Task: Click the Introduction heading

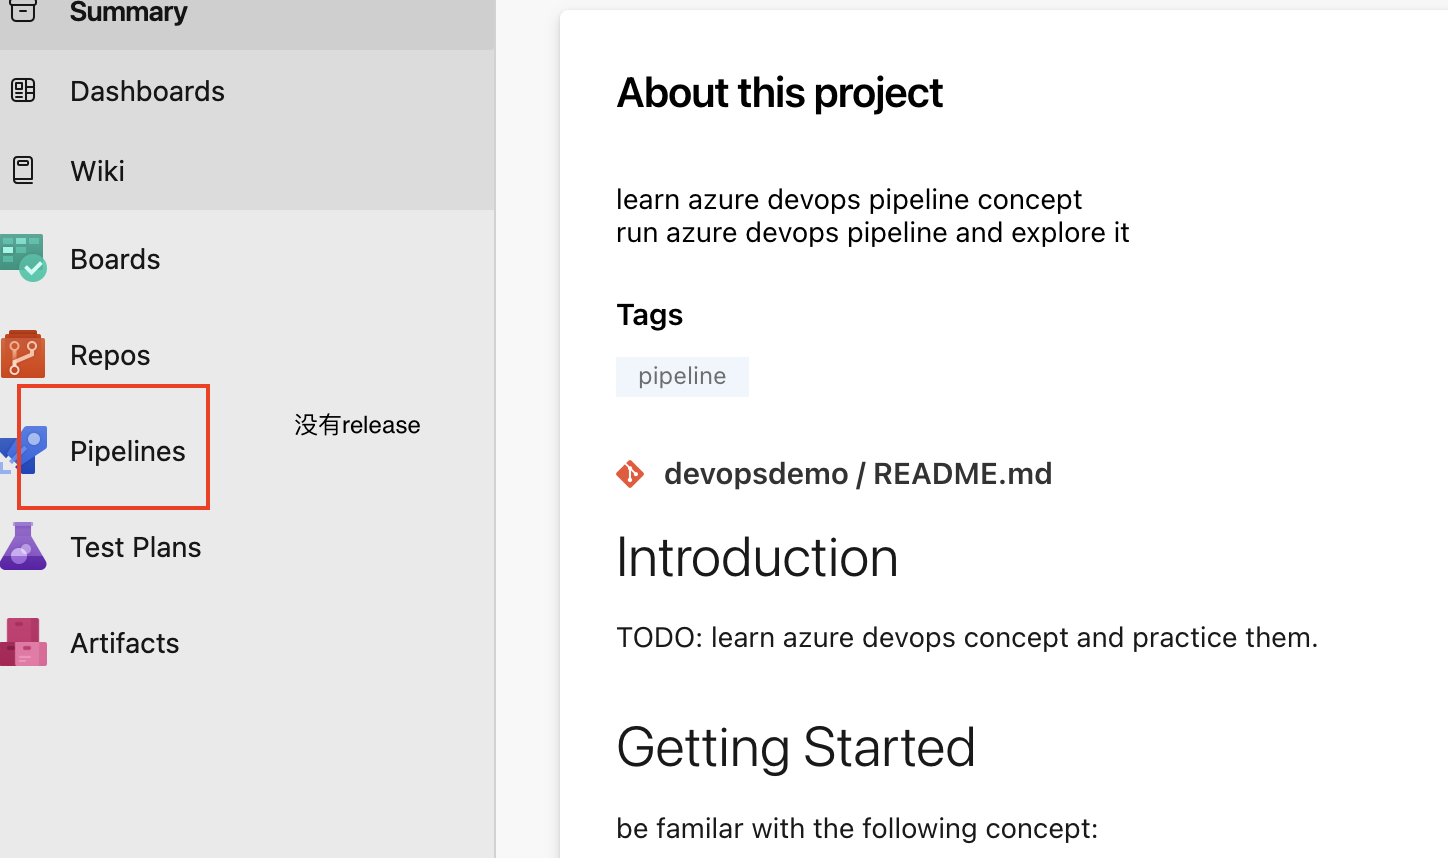Action: (757, 557)
